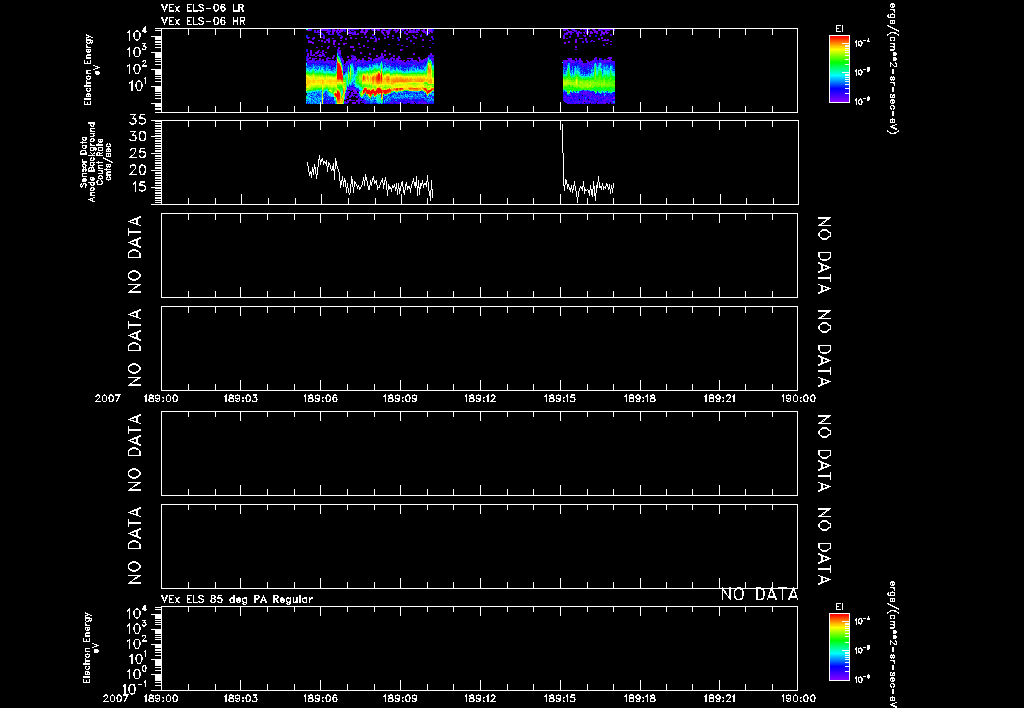Click the 10^4 tick label on the top spectrogram axis
1024x708 pixels.
click(x=138, y=34)
